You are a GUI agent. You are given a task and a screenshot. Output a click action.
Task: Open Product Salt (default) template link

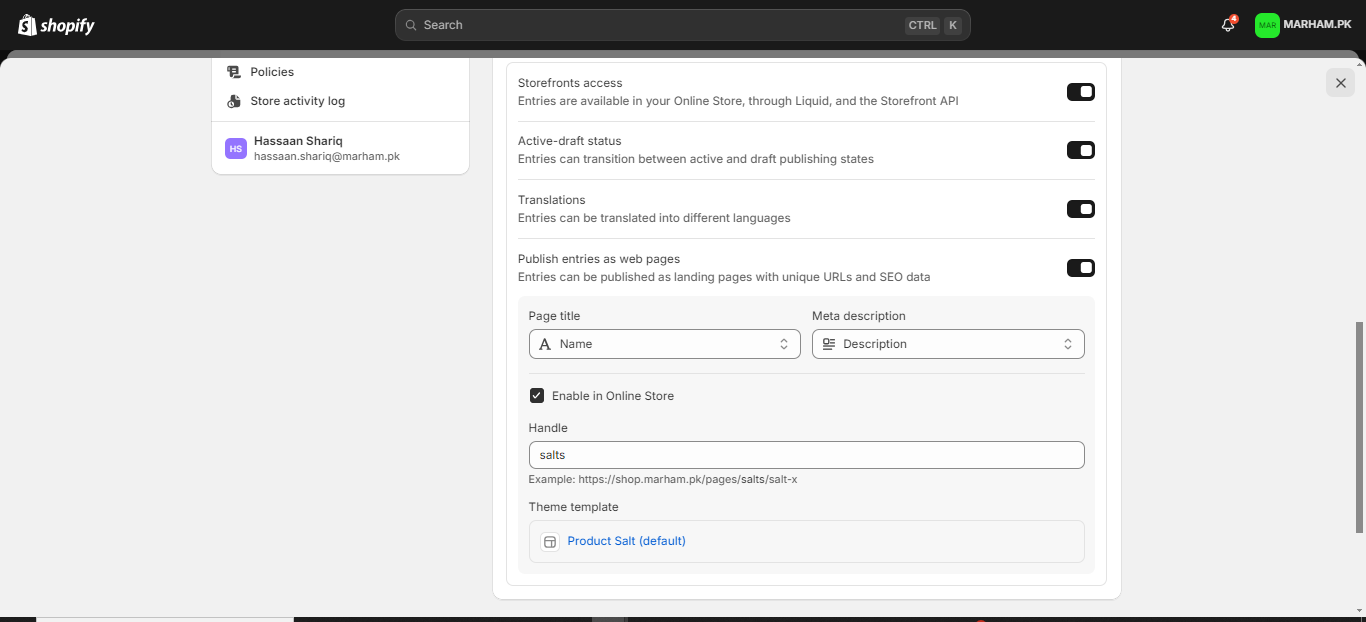(626, 541)
